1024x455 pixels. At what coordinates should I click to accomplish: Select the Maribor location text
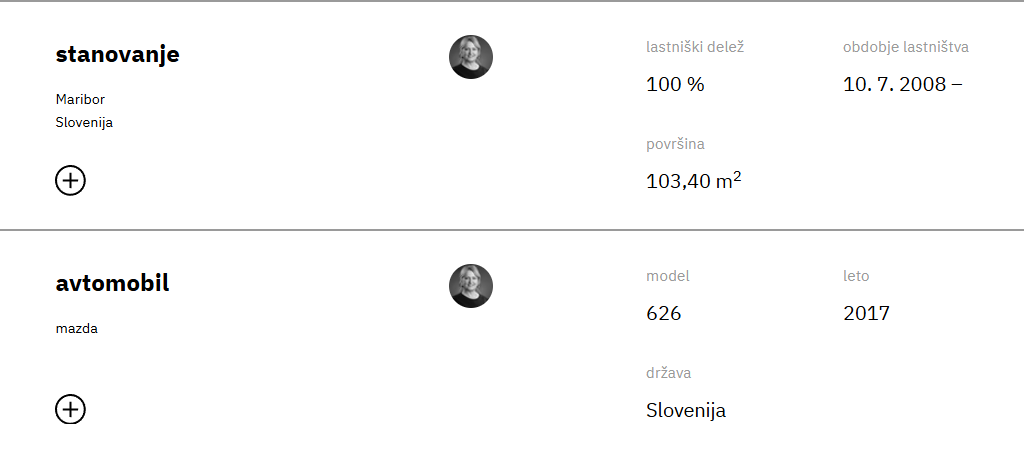(x=80, y=99)
